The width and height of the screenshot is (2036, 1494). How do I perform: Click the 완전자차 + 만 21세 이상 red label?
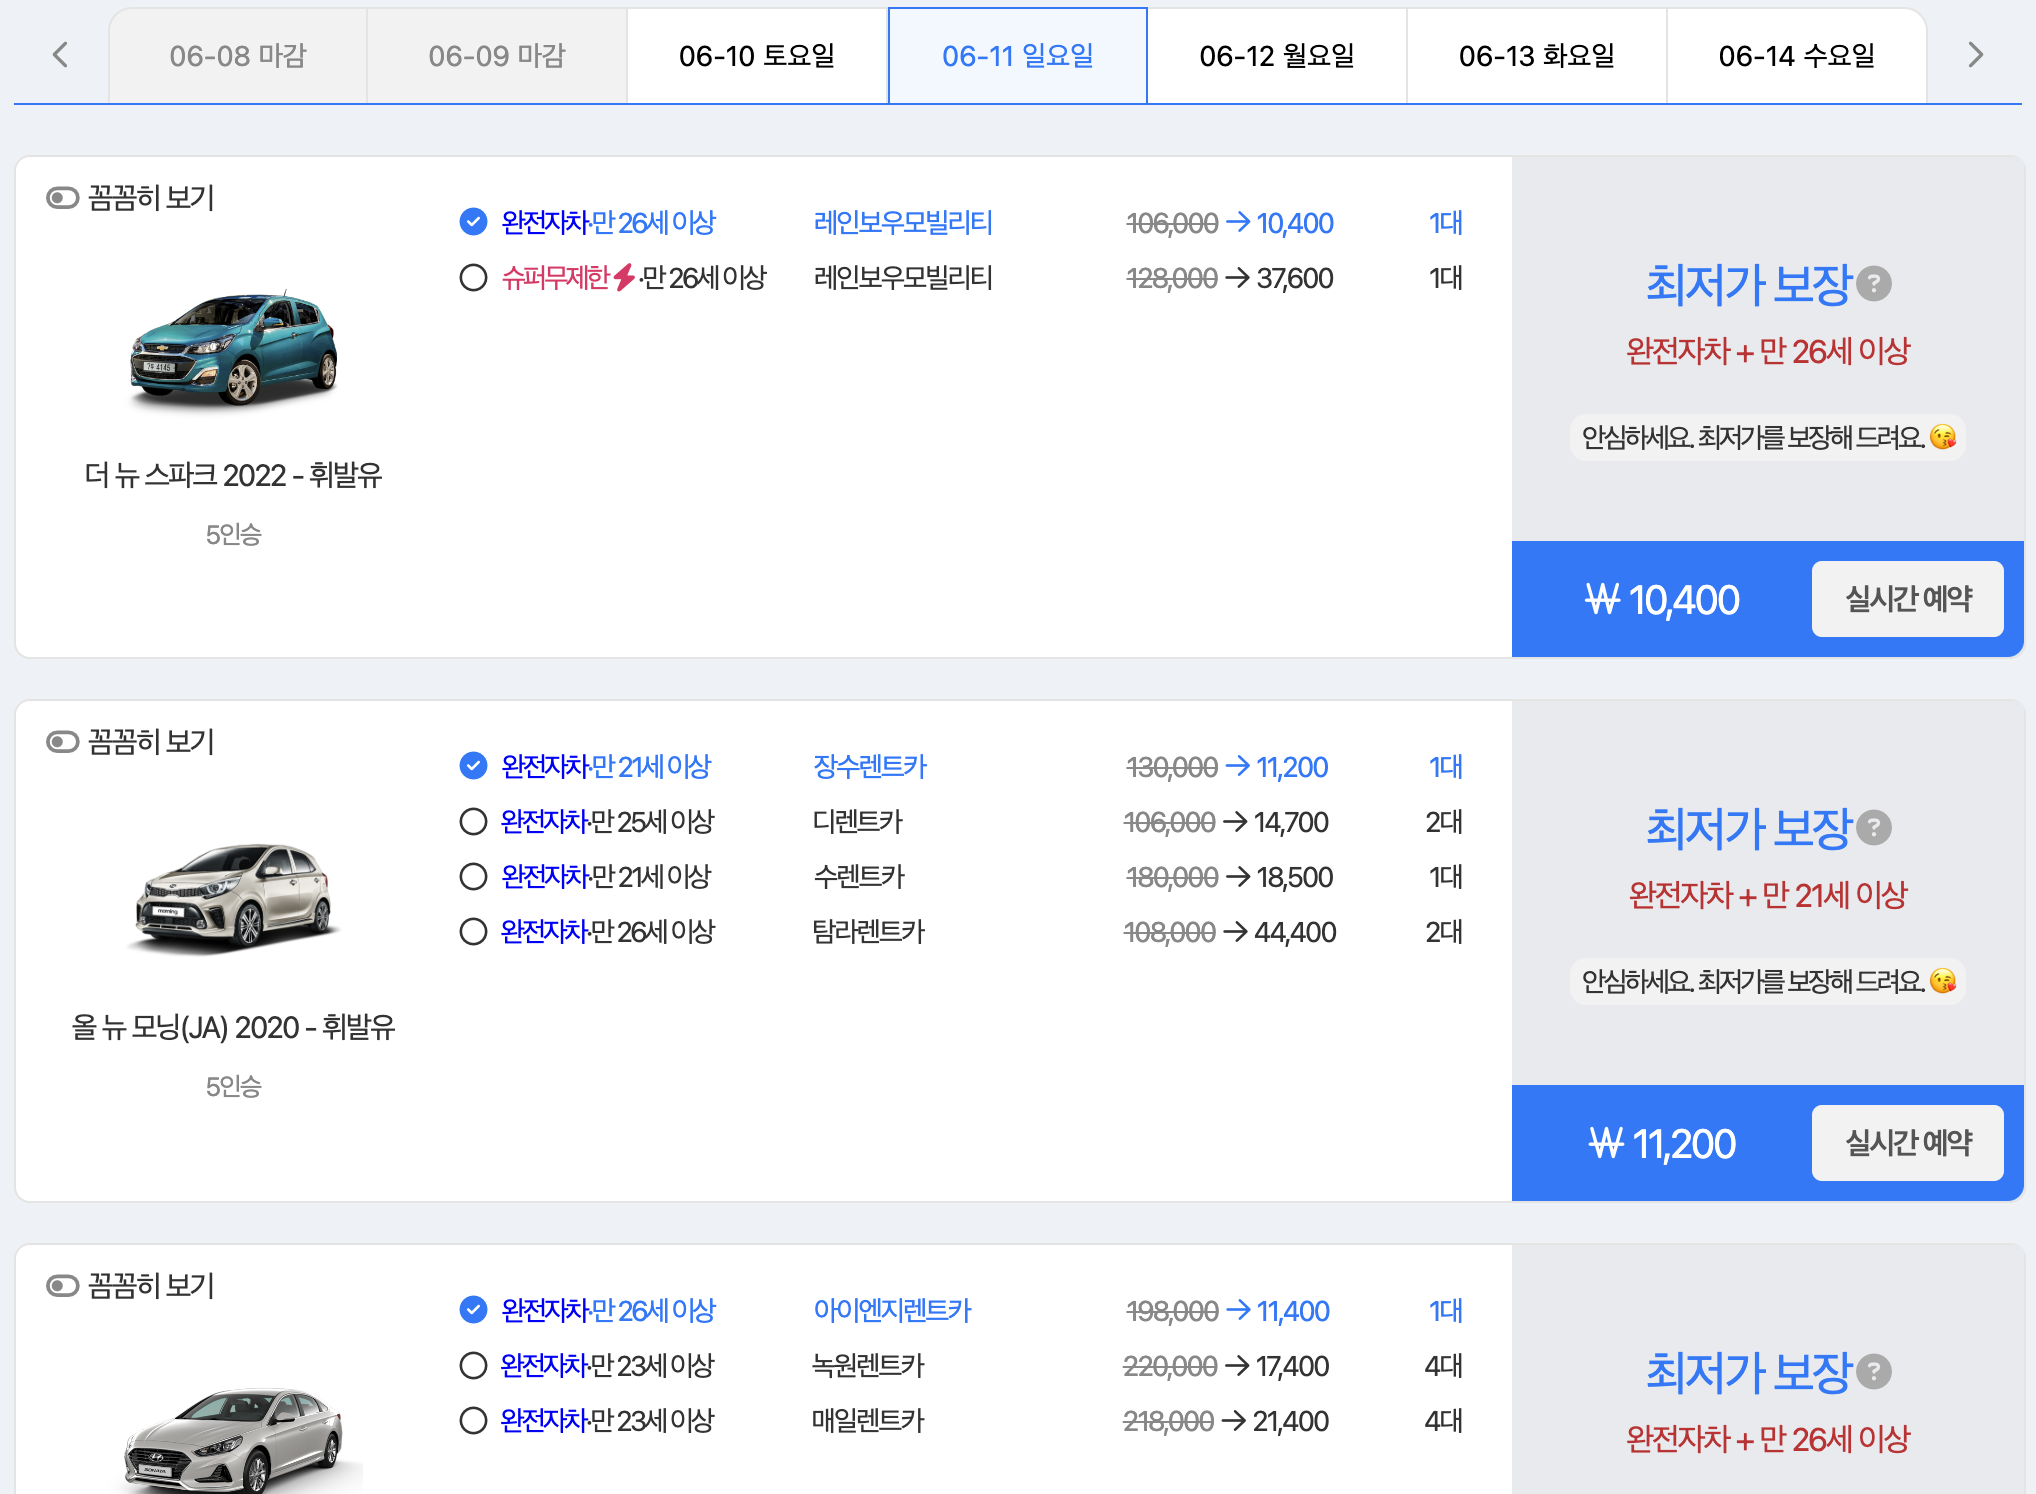(1768, 895)
